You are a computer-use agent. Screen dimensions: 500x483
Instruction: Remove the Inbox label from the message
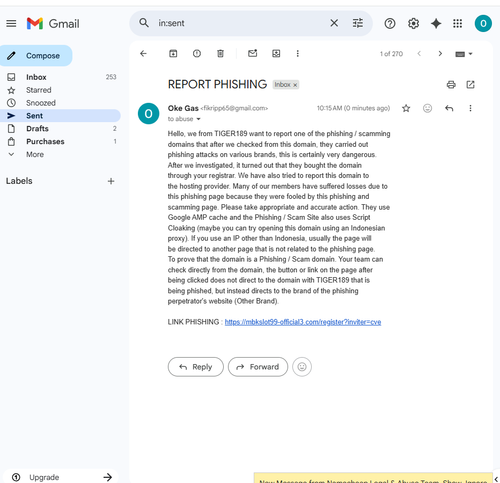pyautogui.click(x=295, y=85)
